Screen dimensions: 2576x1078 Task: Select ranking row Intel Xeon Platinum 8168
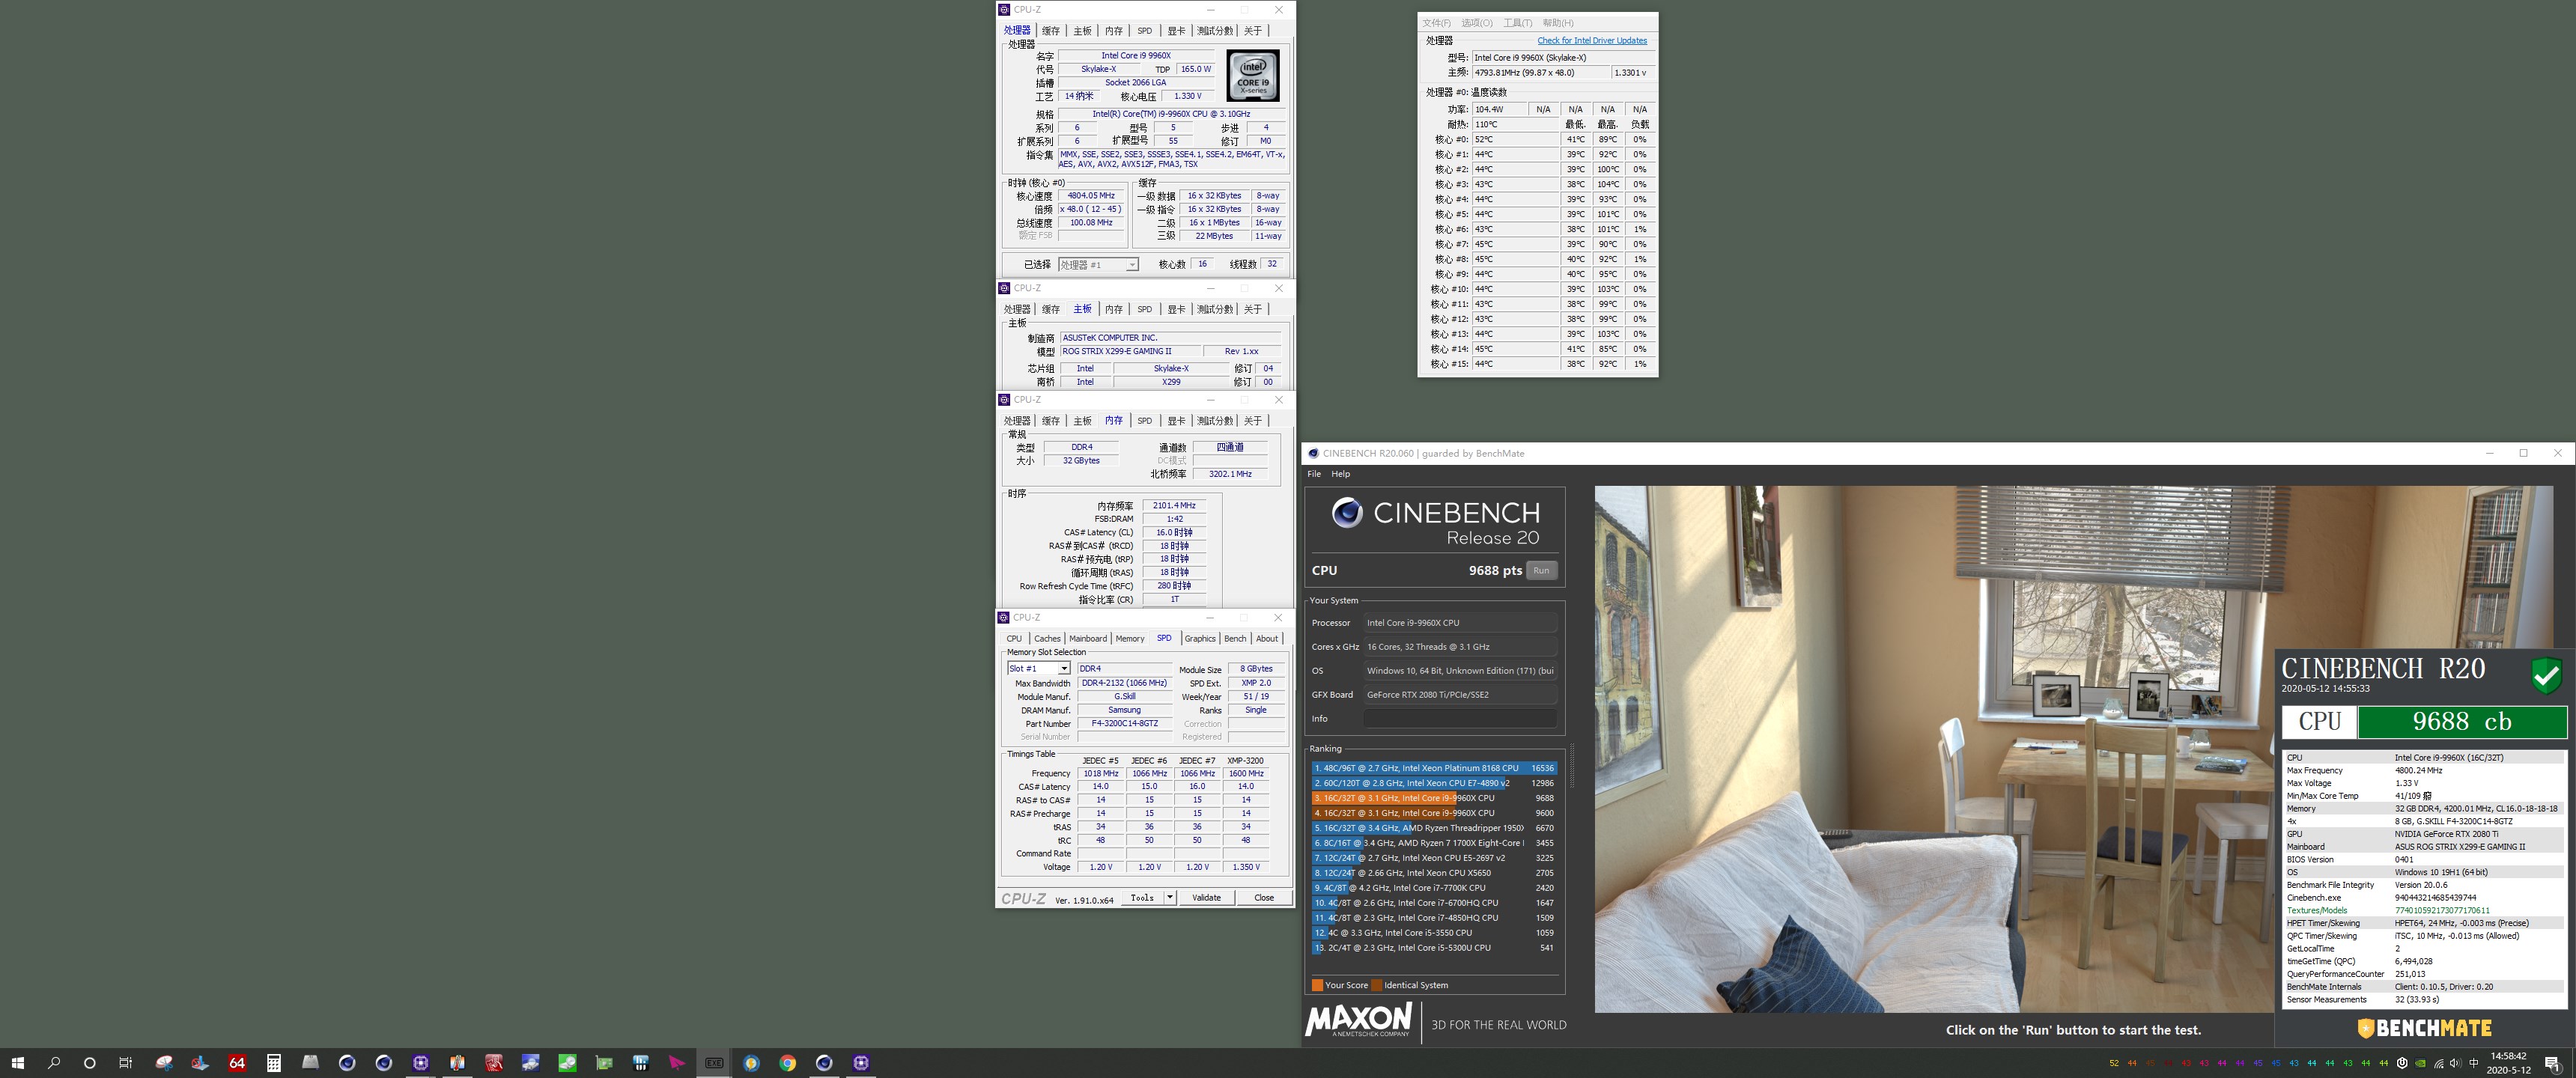pos(1434,769)
